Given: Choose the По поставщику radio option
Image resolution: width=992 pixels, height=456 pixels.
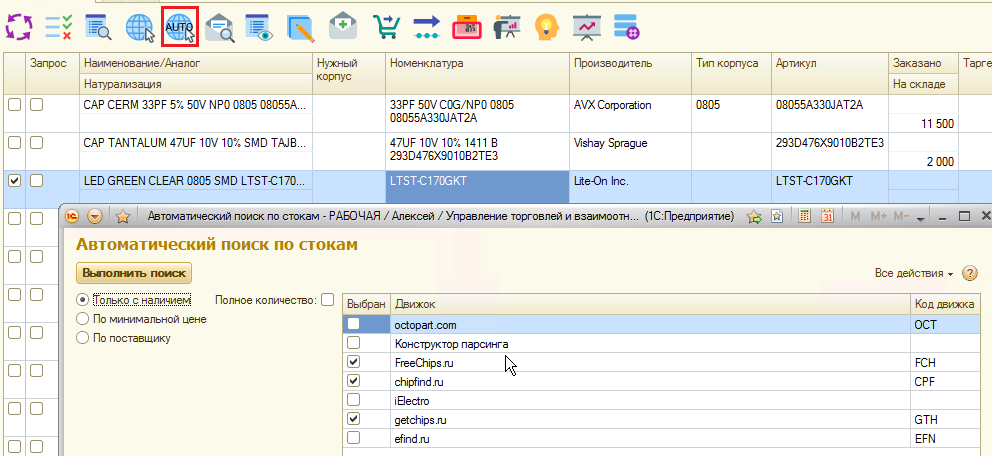Looking at the screenshot, I should click(83, 338).
